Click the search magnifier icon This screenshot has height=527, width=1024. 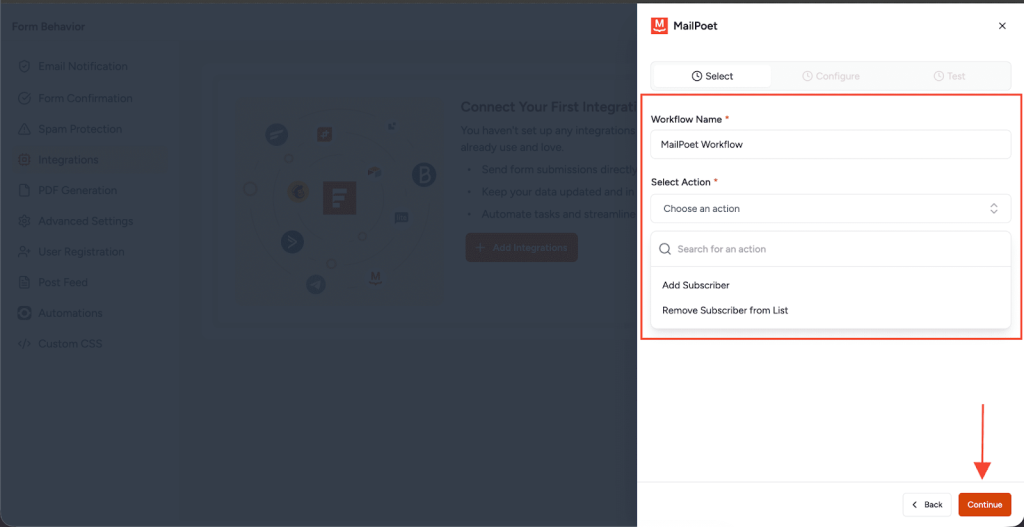(665, 249)
